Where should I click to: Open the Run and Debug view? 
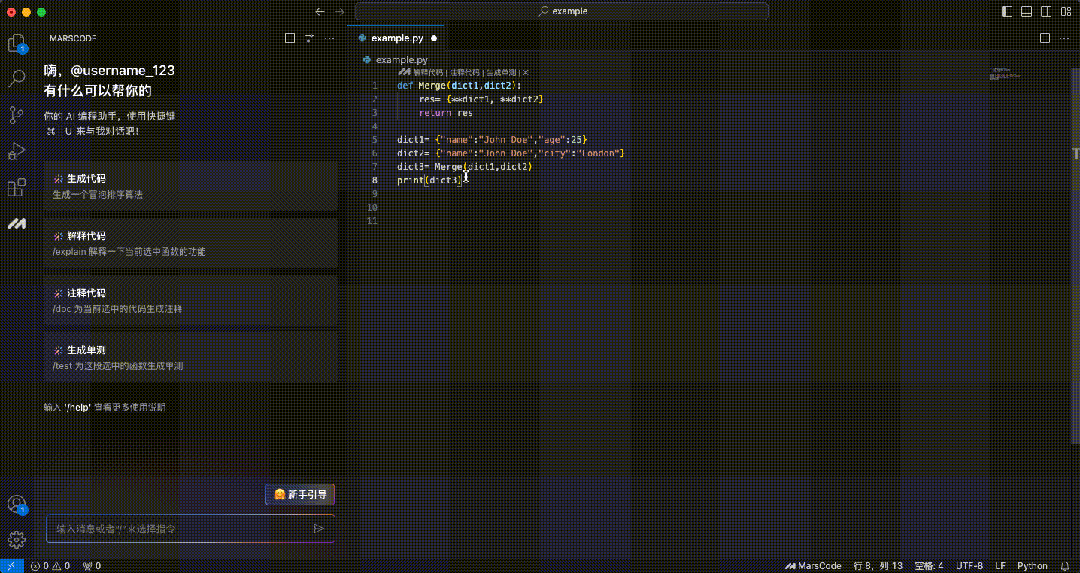(x=16, y=151)
